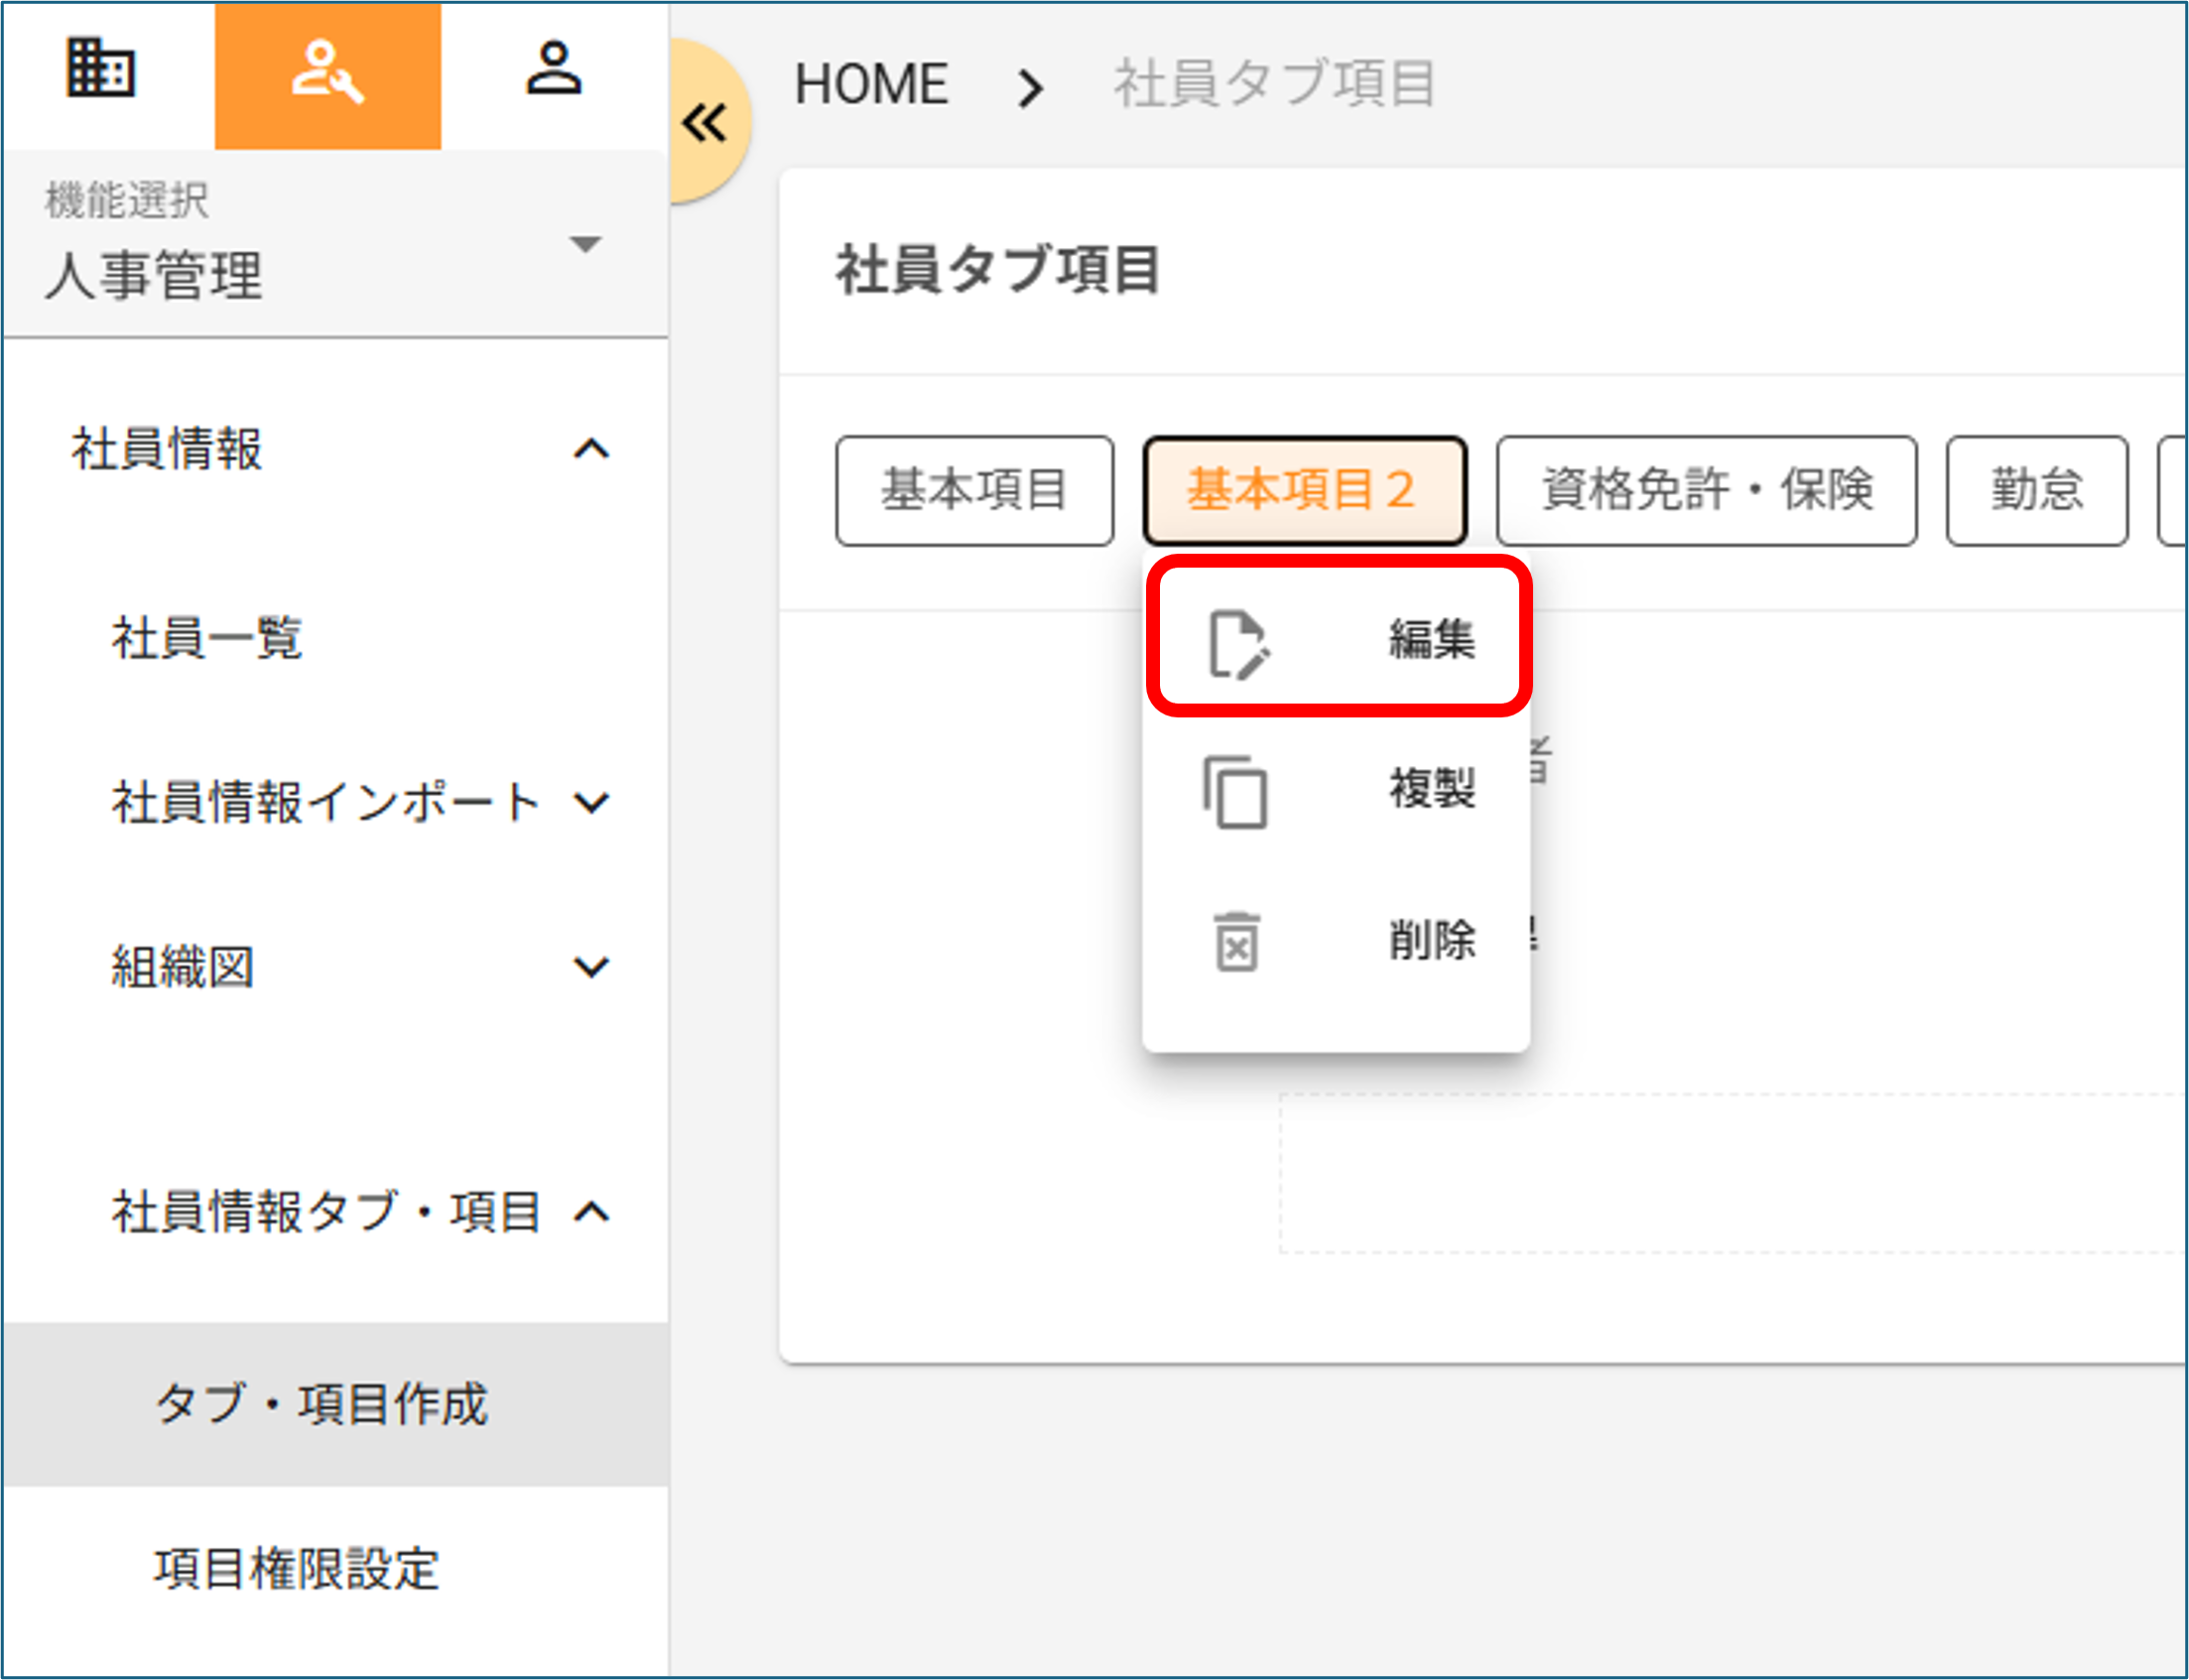Click the breadcrumb arrow after HOME
Viewport: 2189px width, 1680px height.
[1032, 88]
